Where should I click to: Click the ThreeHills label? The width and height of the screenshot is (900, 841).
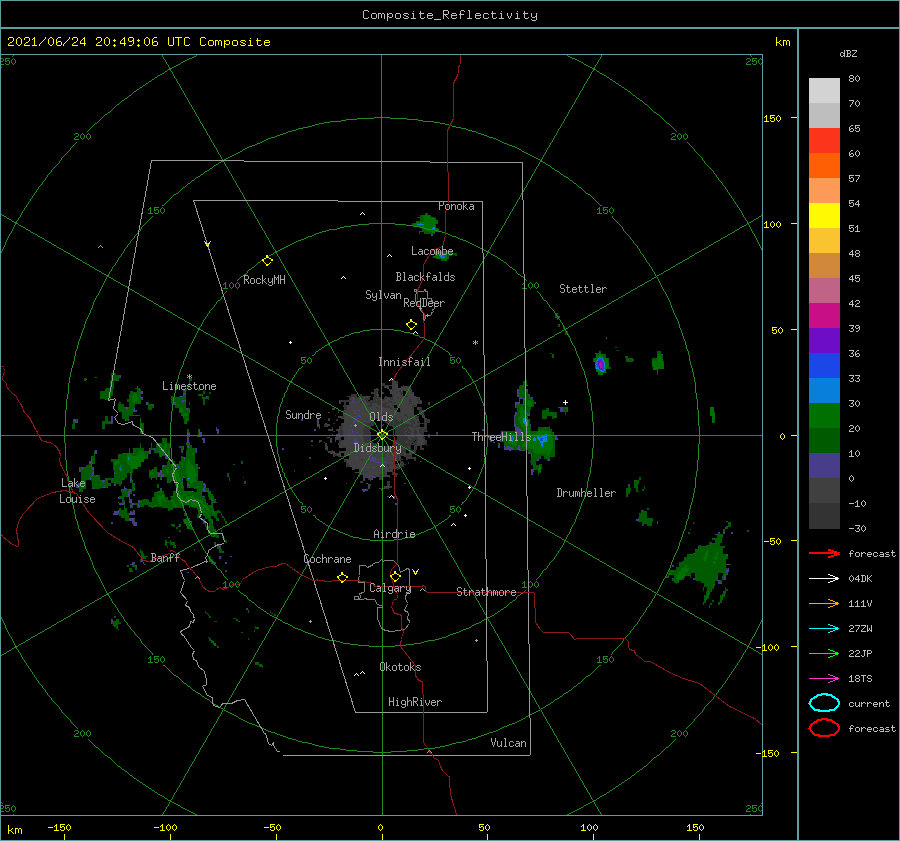point(502,437)
